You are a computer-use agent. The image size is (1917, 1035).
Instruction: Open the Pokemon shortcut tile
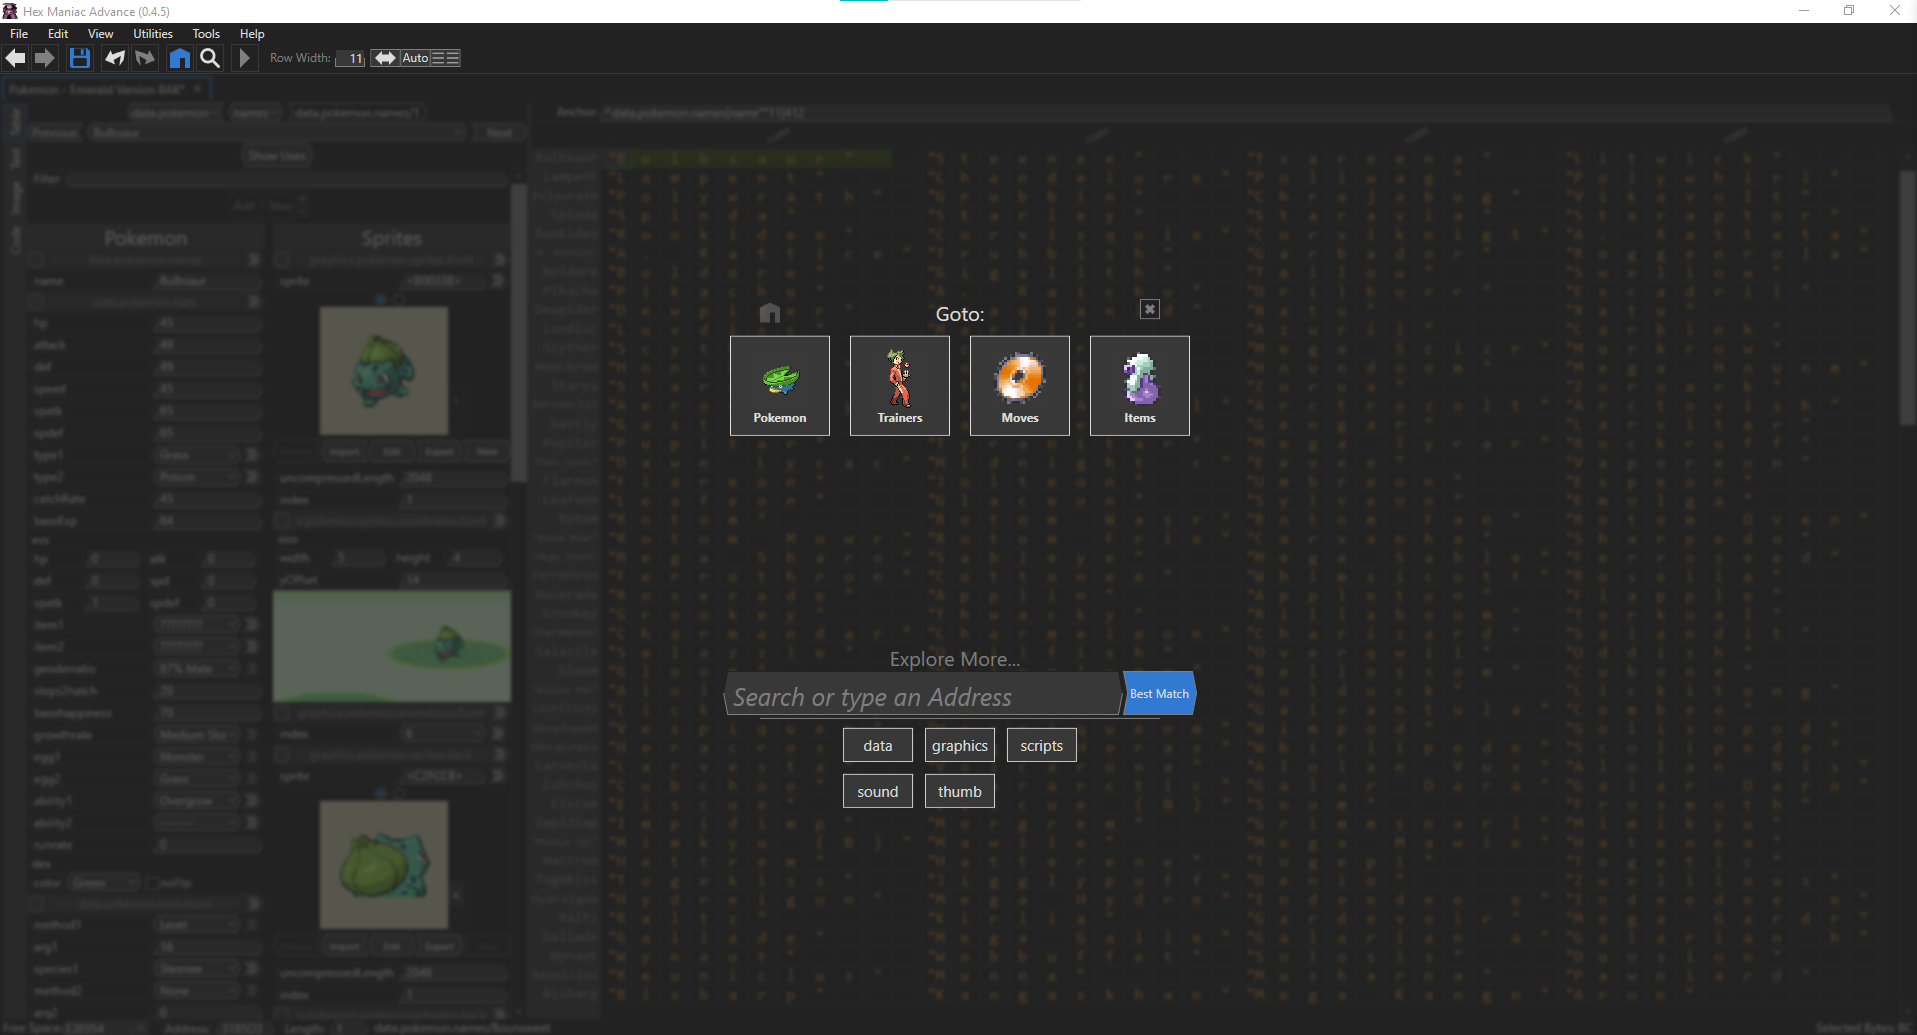(x=780, y=385)
